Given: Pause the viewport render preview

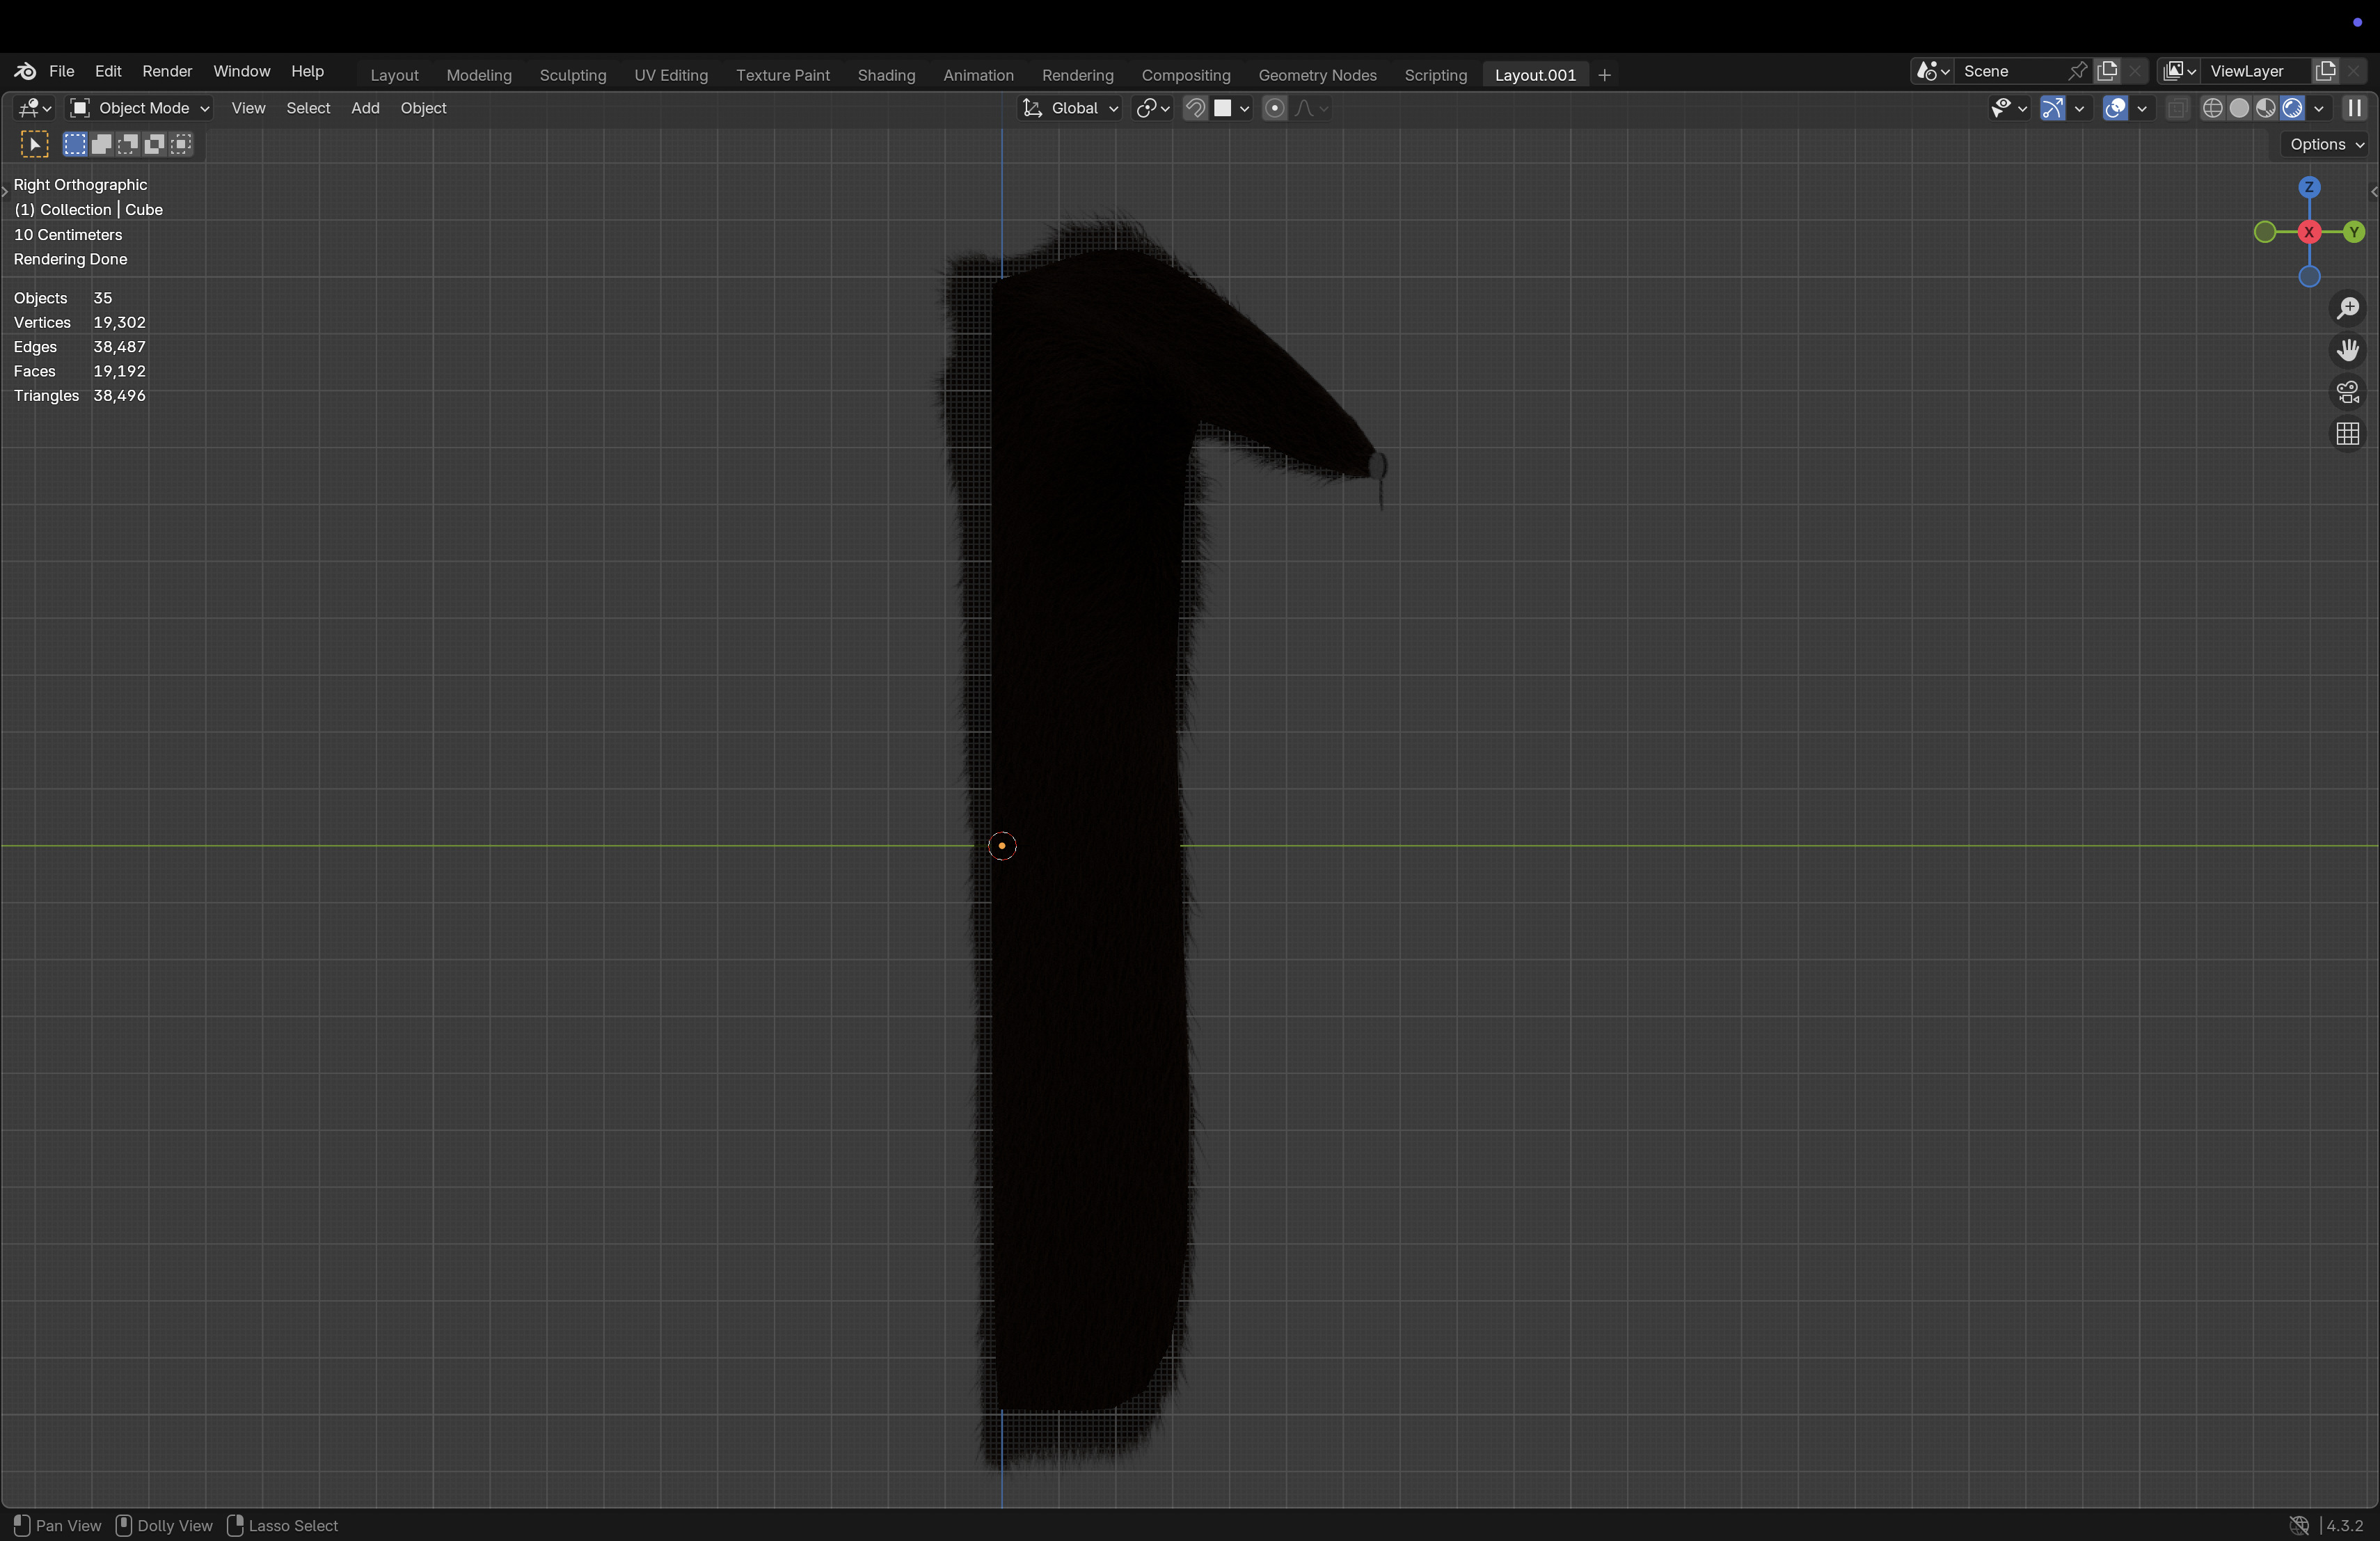Looking at the screenshot, I should click(x=2355, y=108).
